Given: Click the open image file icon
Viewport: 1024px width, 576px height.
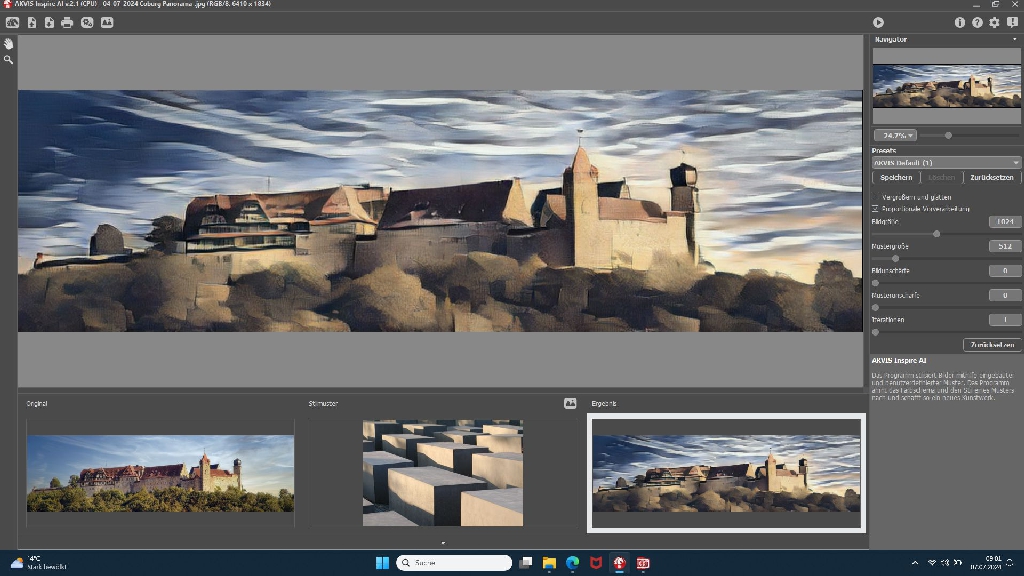Looking at the screenshot, I should [31, 23].
